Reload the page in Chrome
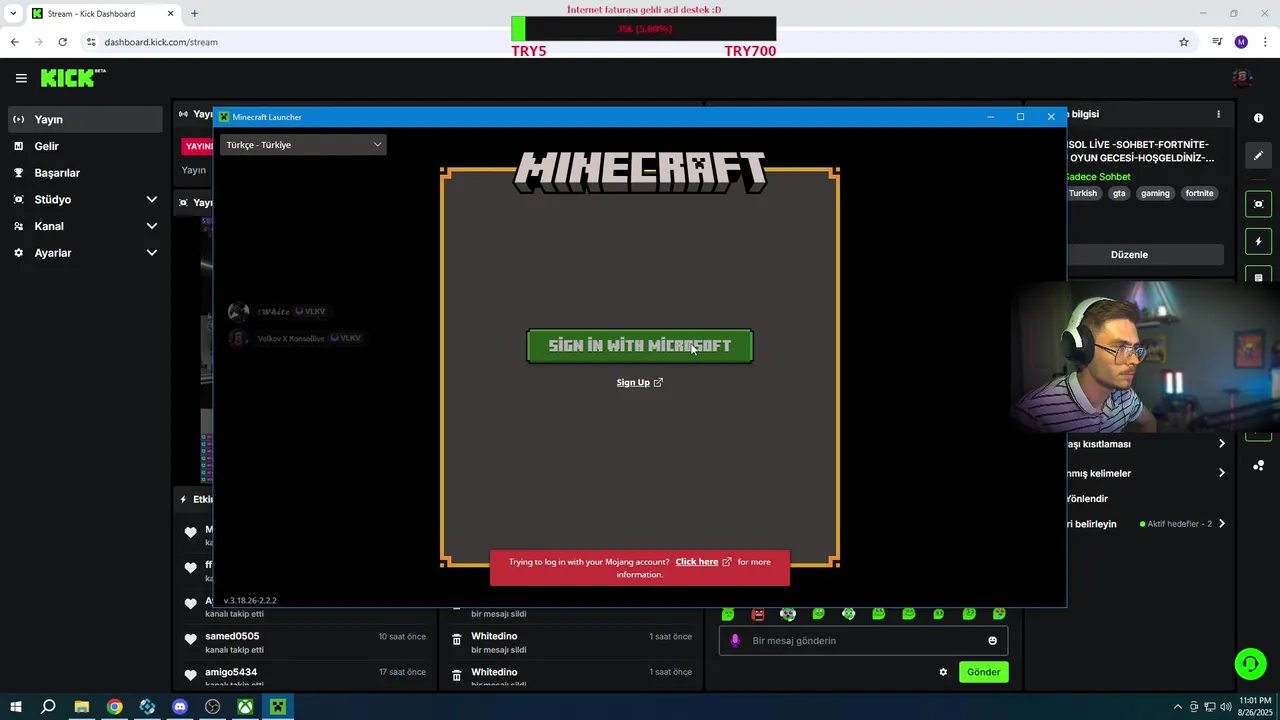 coord(62,42)
